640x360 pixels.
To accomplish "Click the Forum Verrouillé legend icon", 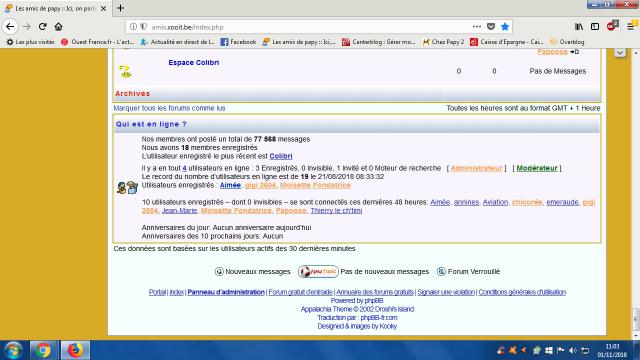I will click(441, 271).
